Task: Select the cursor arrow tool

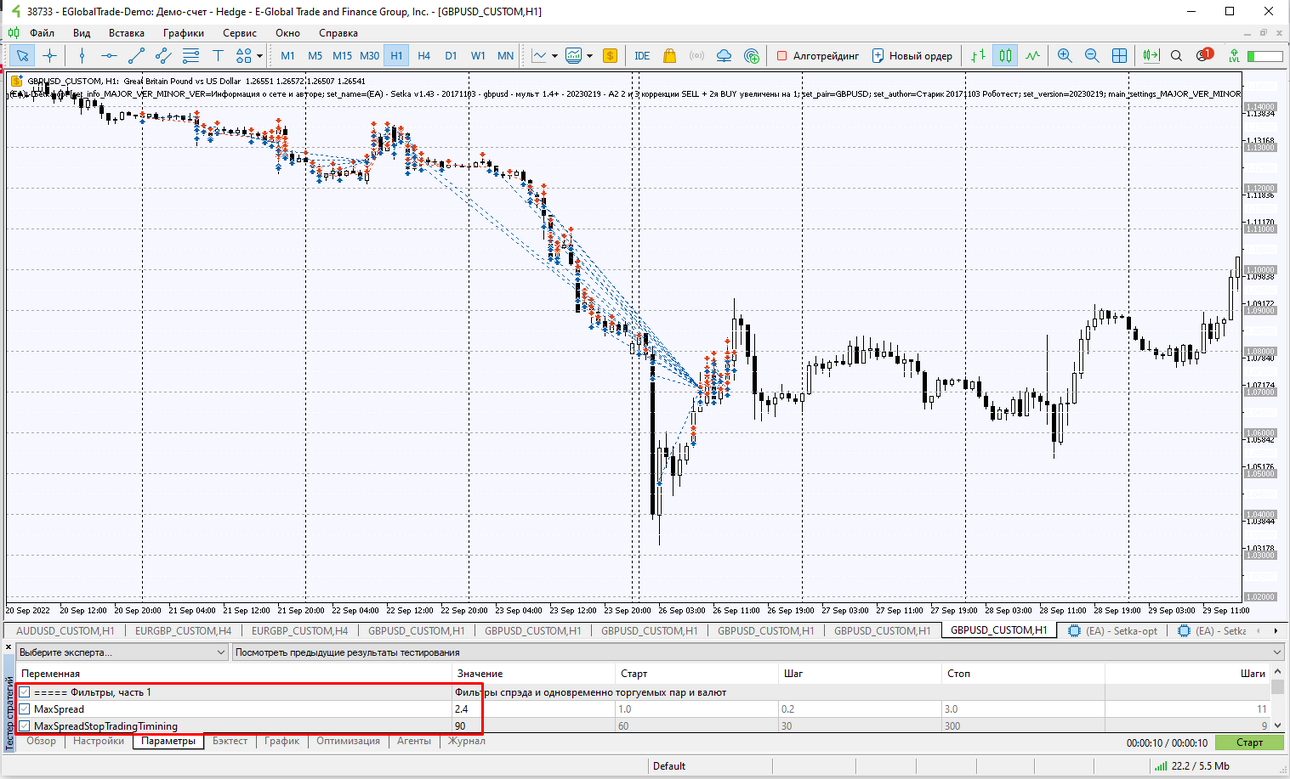Action: pos(22,56)
